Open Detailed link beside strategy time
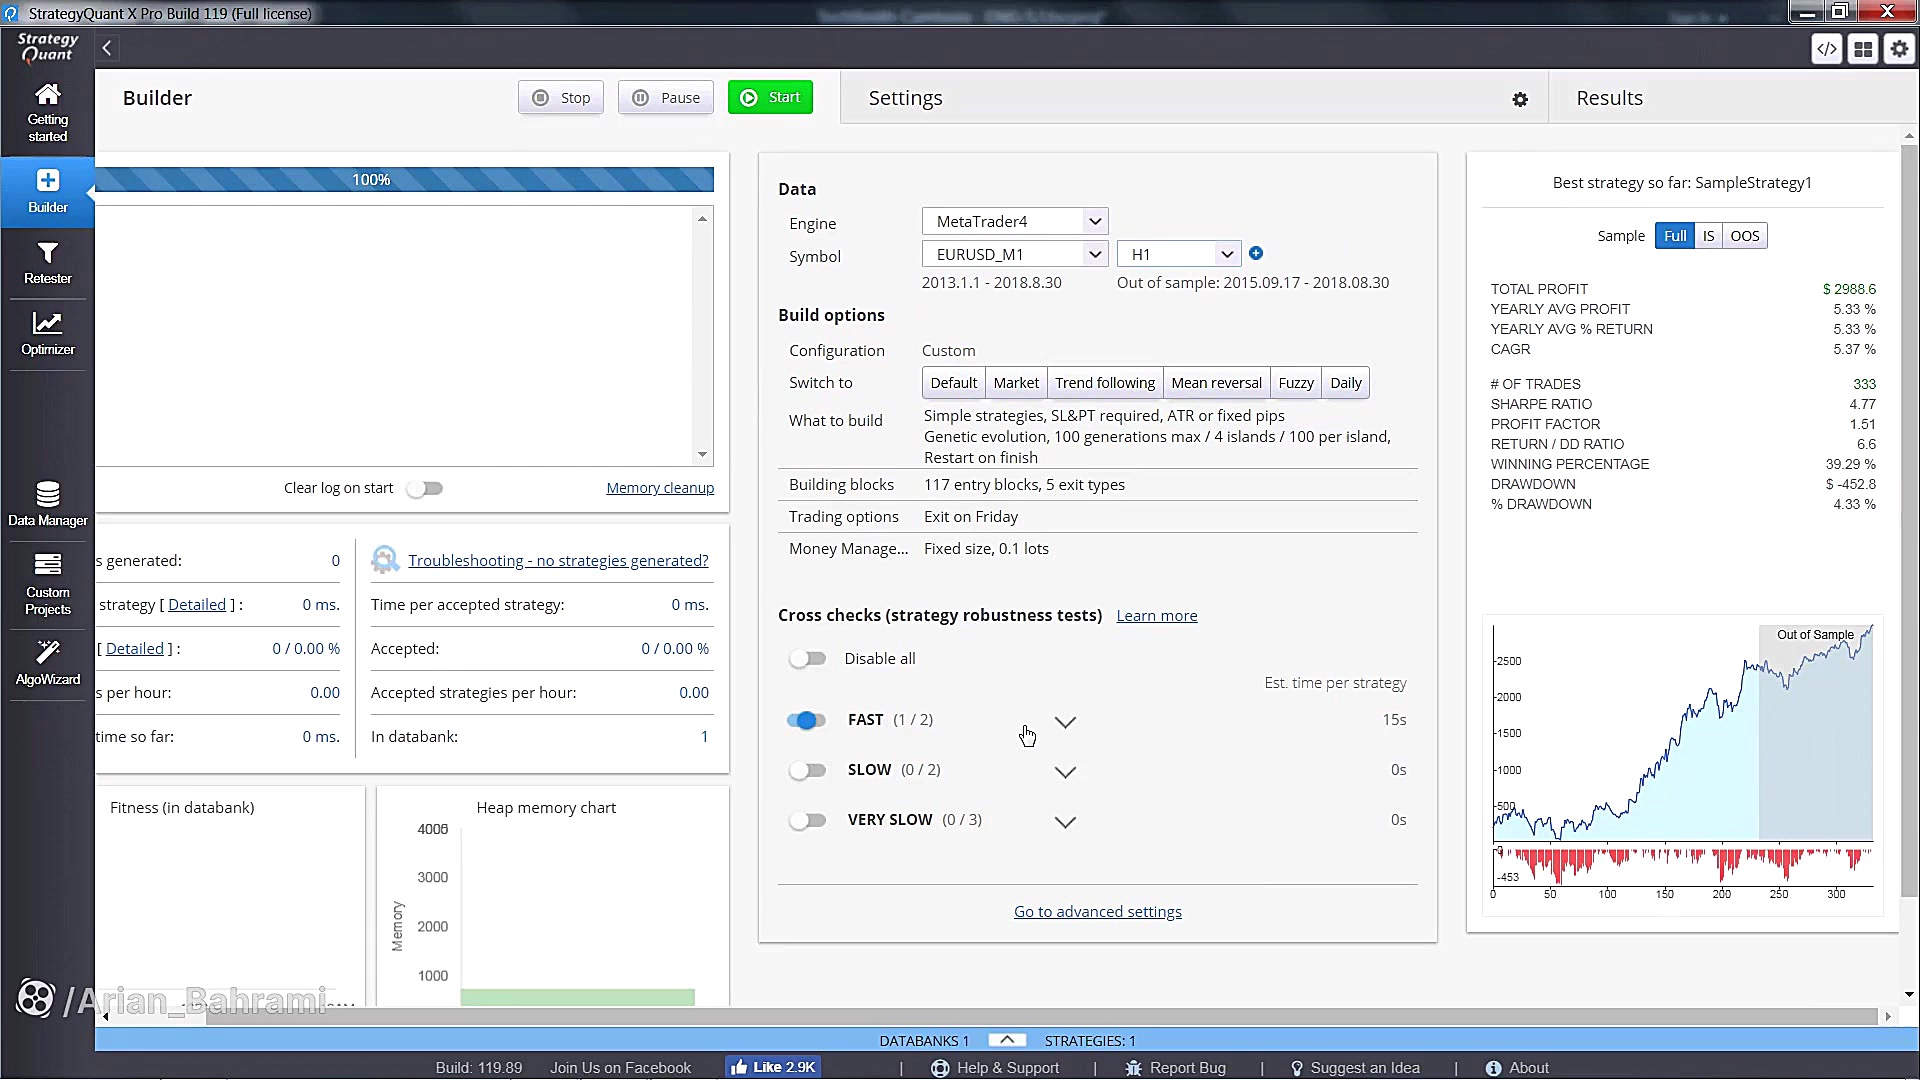The image size is (1920, 1080). coord(197,604)
